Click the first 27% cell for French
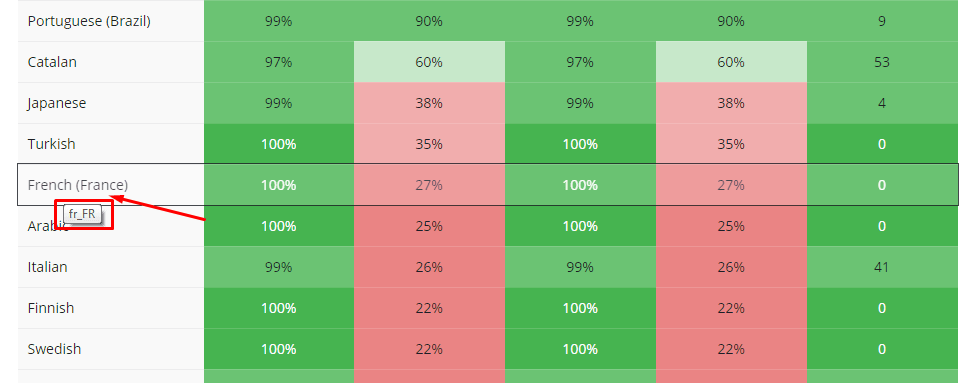The width and height of the screenshot is (959, 383). click(429, 185)
